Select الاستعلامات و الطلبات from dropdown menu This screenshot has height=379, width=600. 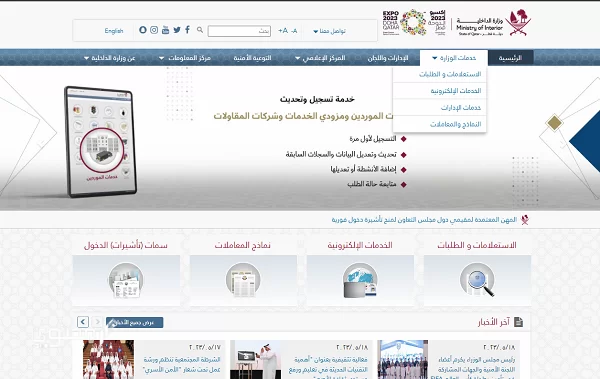(440, 74)
